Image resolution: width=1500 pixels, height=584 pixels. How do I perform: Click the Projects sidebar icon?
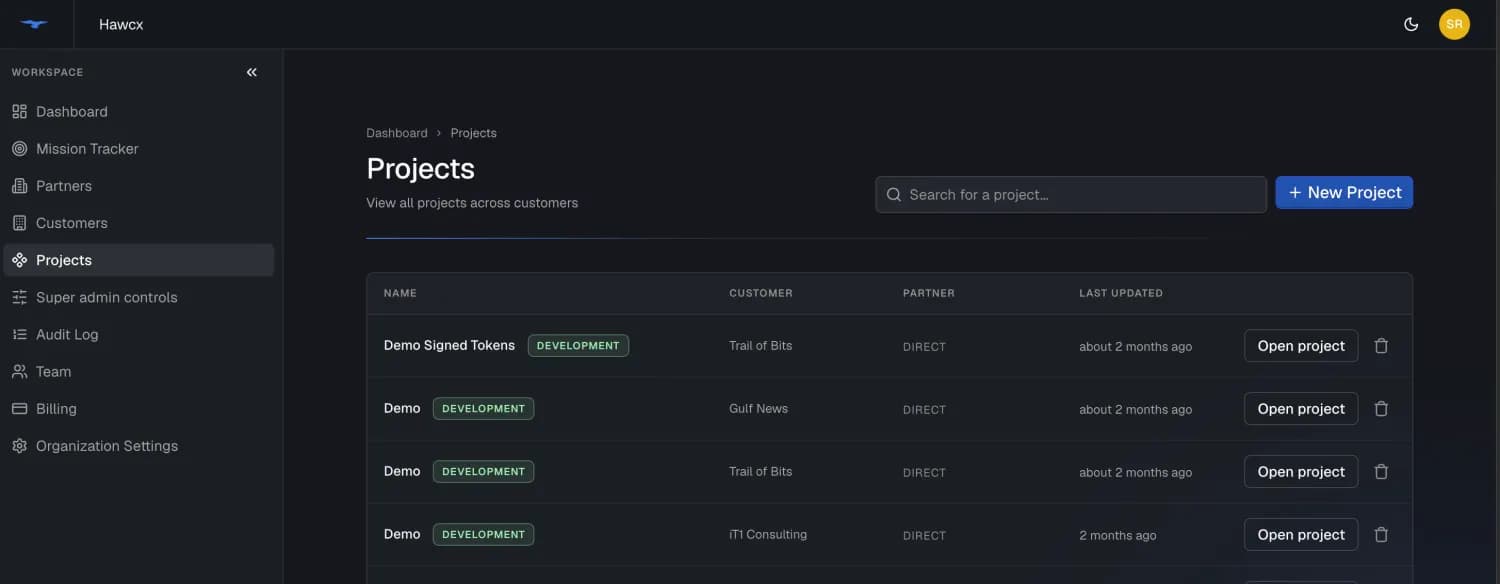[19, 260]
